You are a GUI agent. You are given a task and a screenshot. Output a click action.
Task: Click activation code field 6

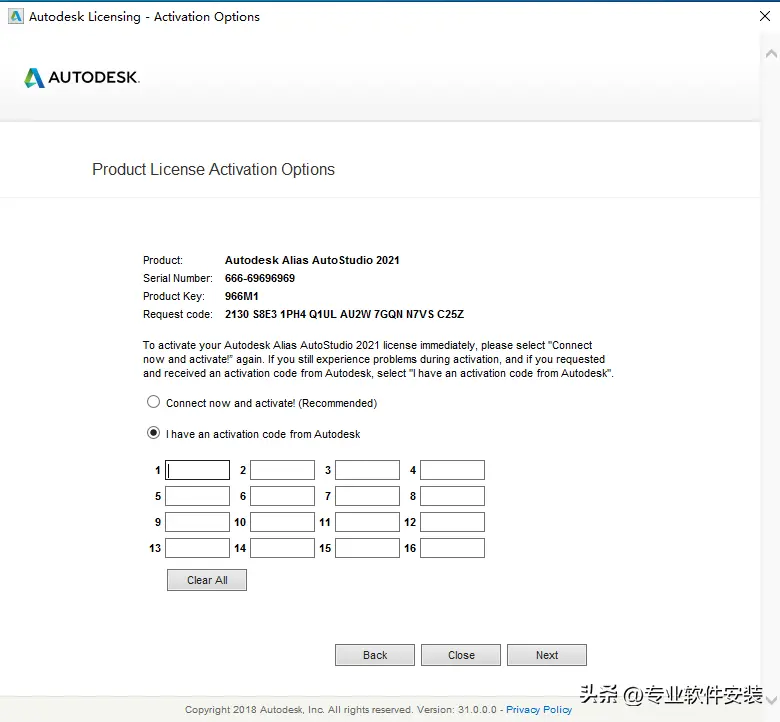tap(283, 496)
